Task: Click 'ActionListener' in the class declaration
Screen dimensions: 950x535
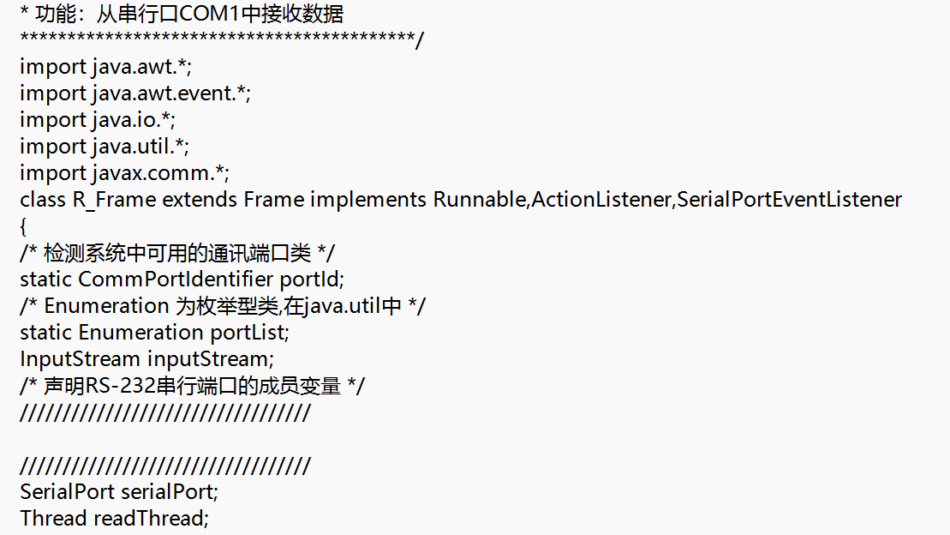Action: 601,199
